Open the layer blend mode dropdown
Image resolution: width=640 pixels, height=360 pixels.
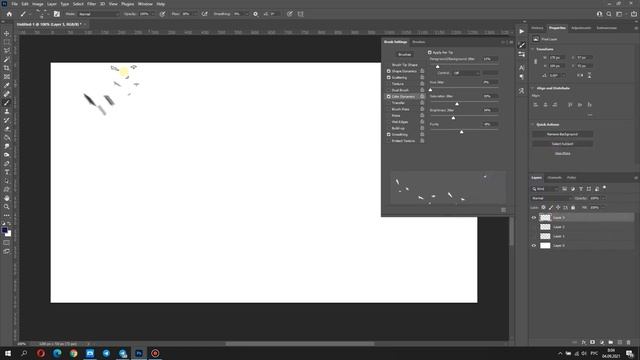pyautogui.click(x=551, y=198)
